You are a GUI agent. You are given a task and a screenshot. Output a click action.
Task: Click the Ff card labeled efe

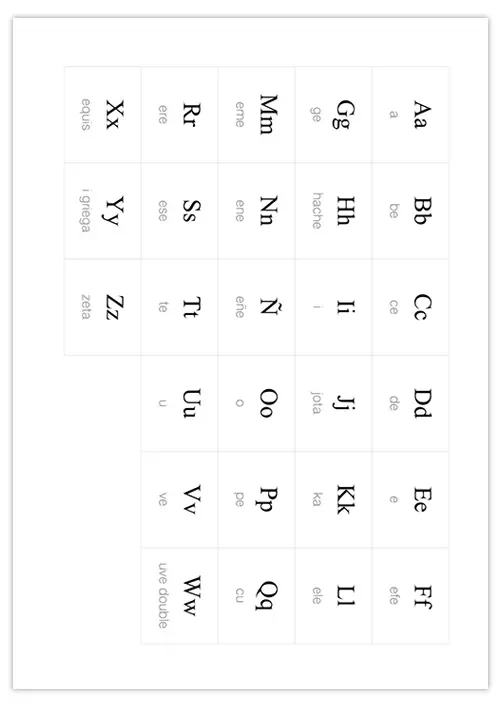pyautogui.click(x=410, y=596)
